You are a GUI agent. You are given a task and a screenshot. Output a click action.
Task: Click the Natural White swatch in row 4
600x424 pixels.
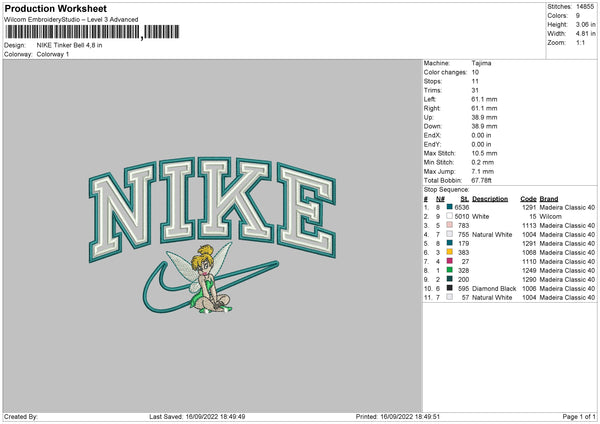point(449,234)
